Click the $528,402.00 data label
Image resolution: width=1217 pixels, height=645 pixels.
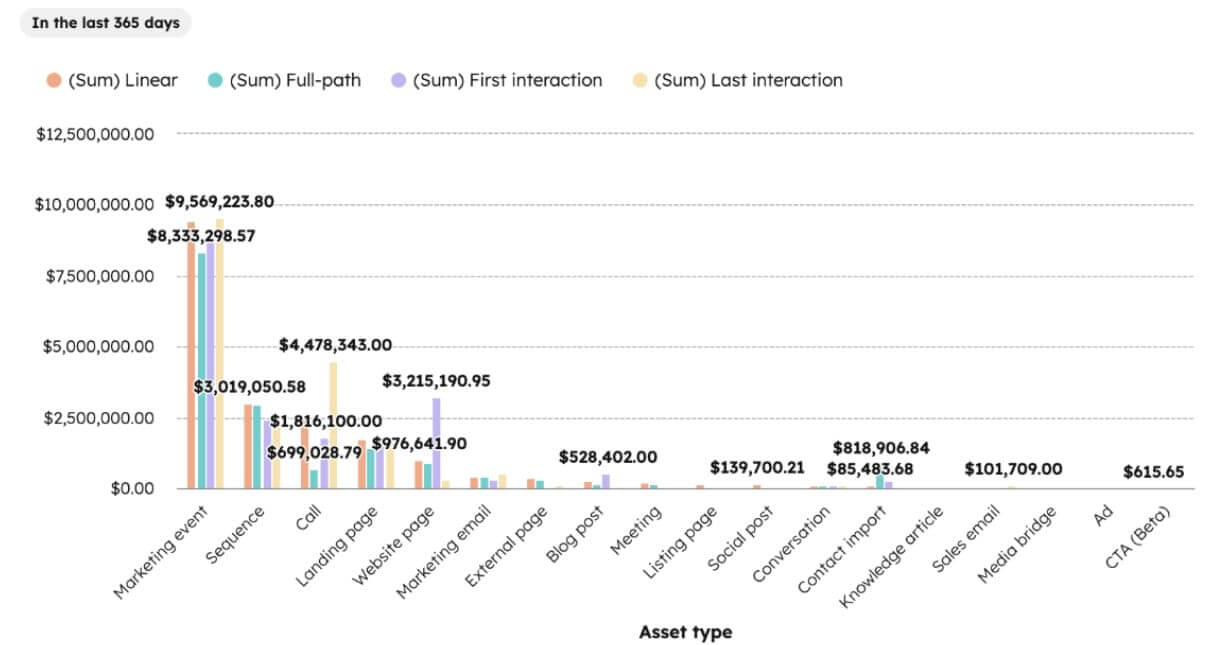(x=607, y=456)
